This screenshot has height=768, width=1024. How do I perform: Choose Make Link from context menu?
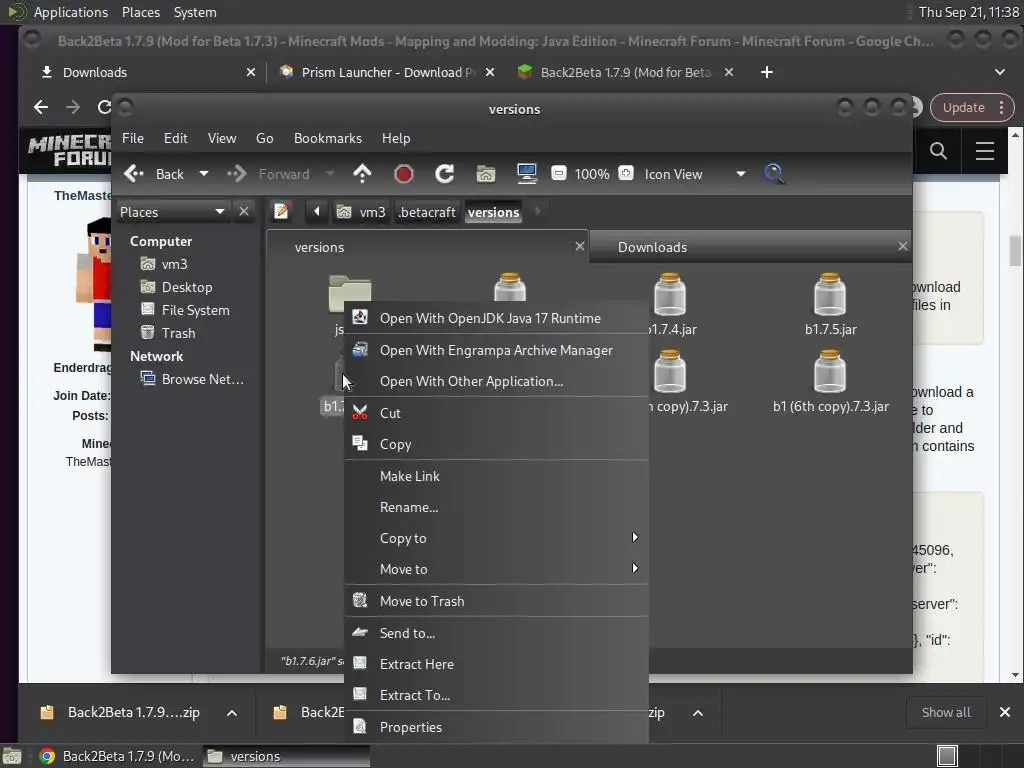click(496, 476)
